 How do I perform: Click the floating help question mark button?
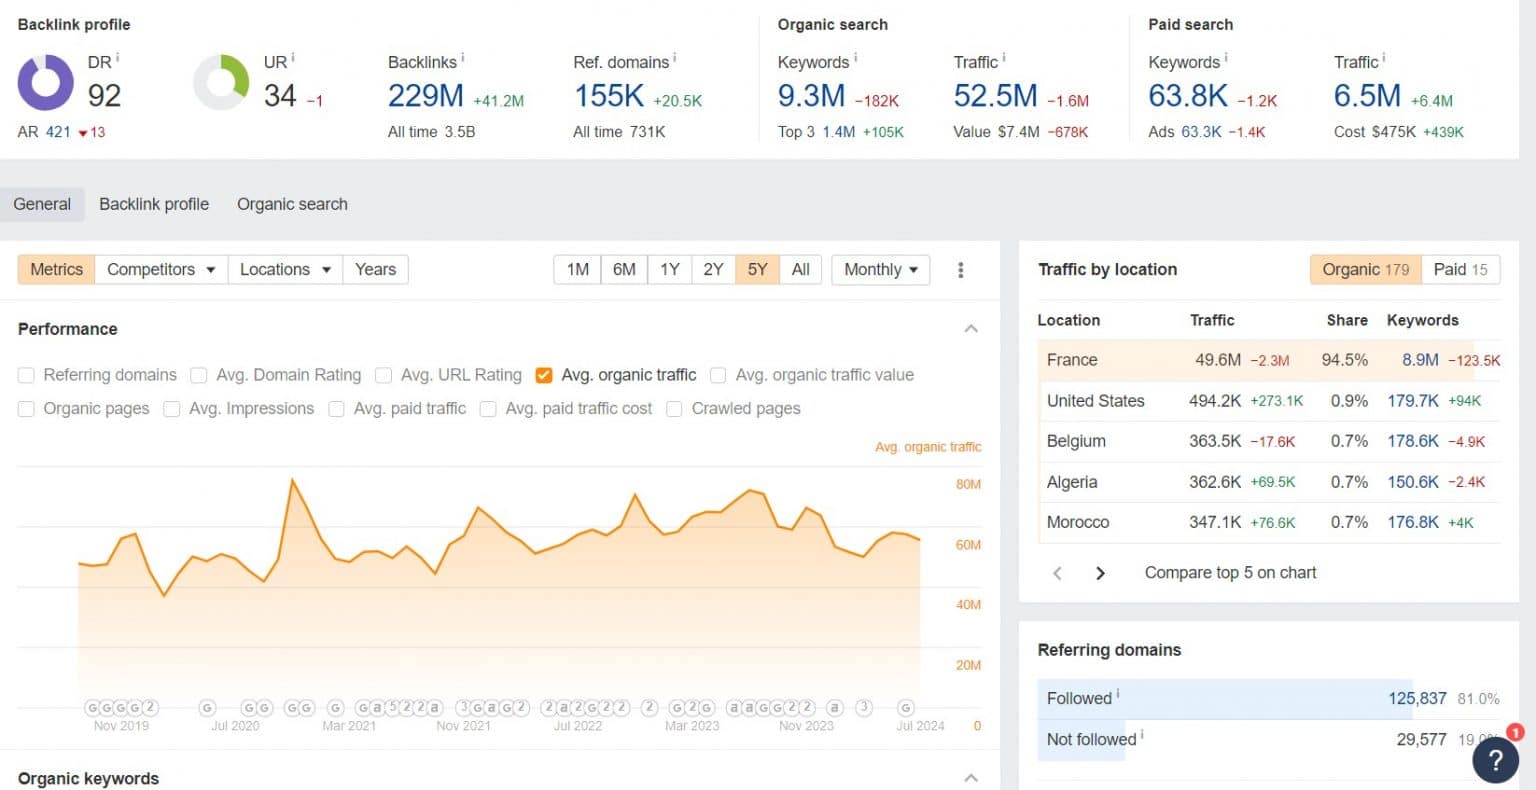coord(1496,760)
